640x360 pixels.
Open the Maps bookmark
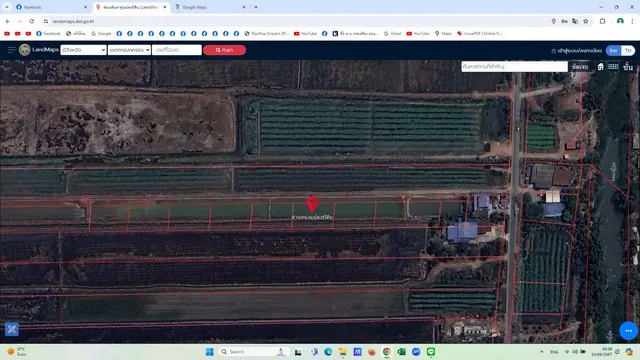pyautogui.click(x=443, y=33)
